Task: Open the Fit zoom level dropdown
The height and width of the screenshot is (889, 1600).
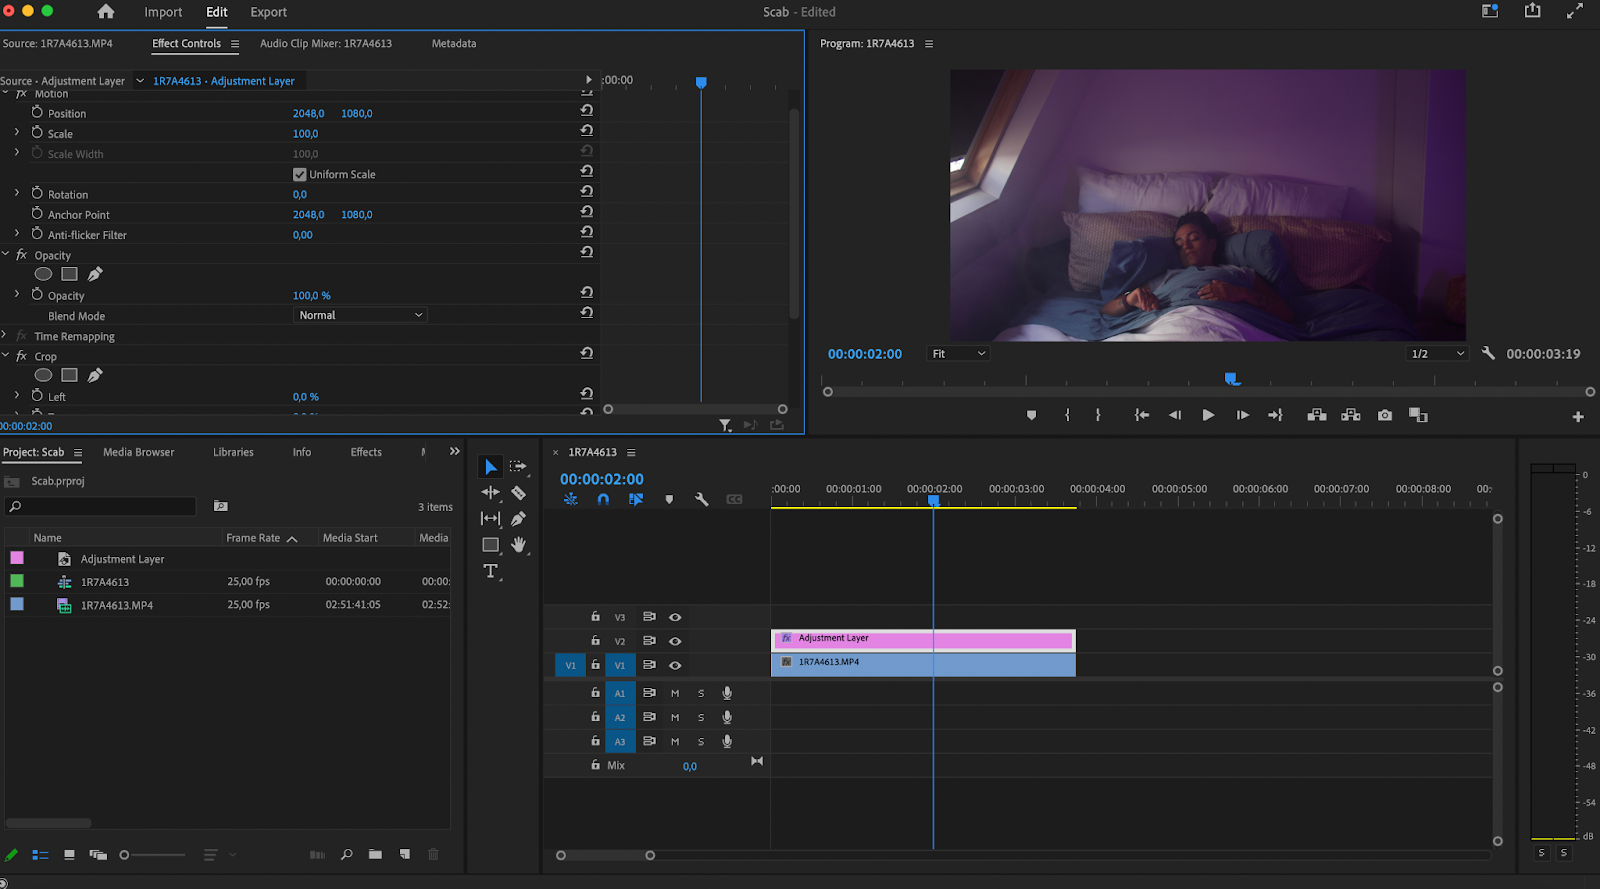Action: [958, 354]
